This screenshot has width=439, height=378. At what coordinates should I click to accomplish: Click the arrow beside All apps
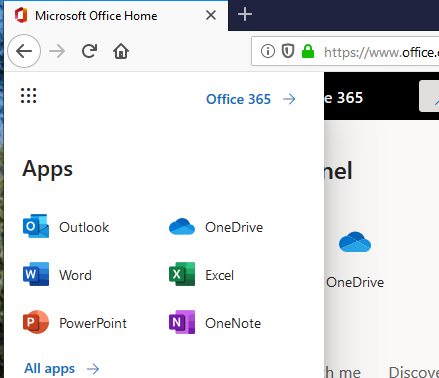(x=93, y=369)
